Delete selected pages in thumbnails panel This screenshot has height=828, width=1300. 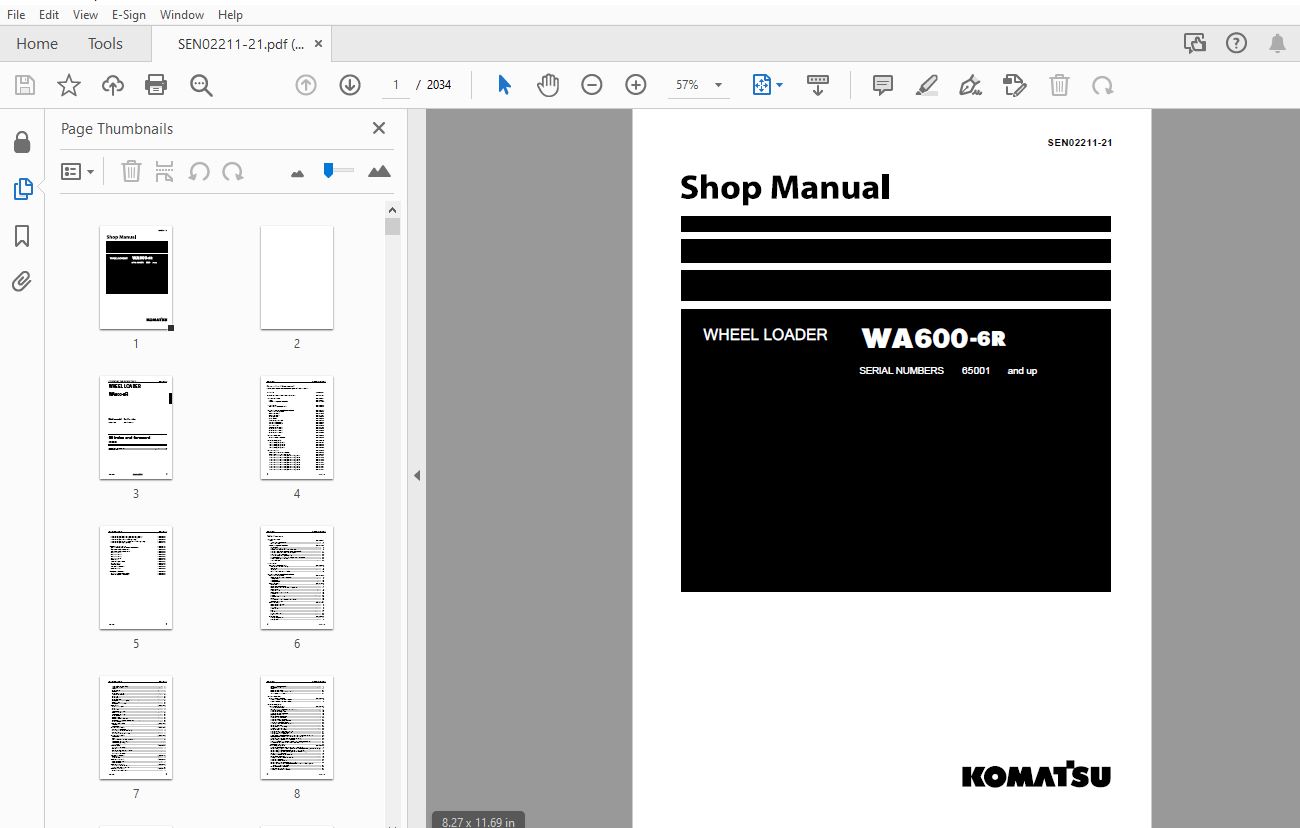point(131,172)
